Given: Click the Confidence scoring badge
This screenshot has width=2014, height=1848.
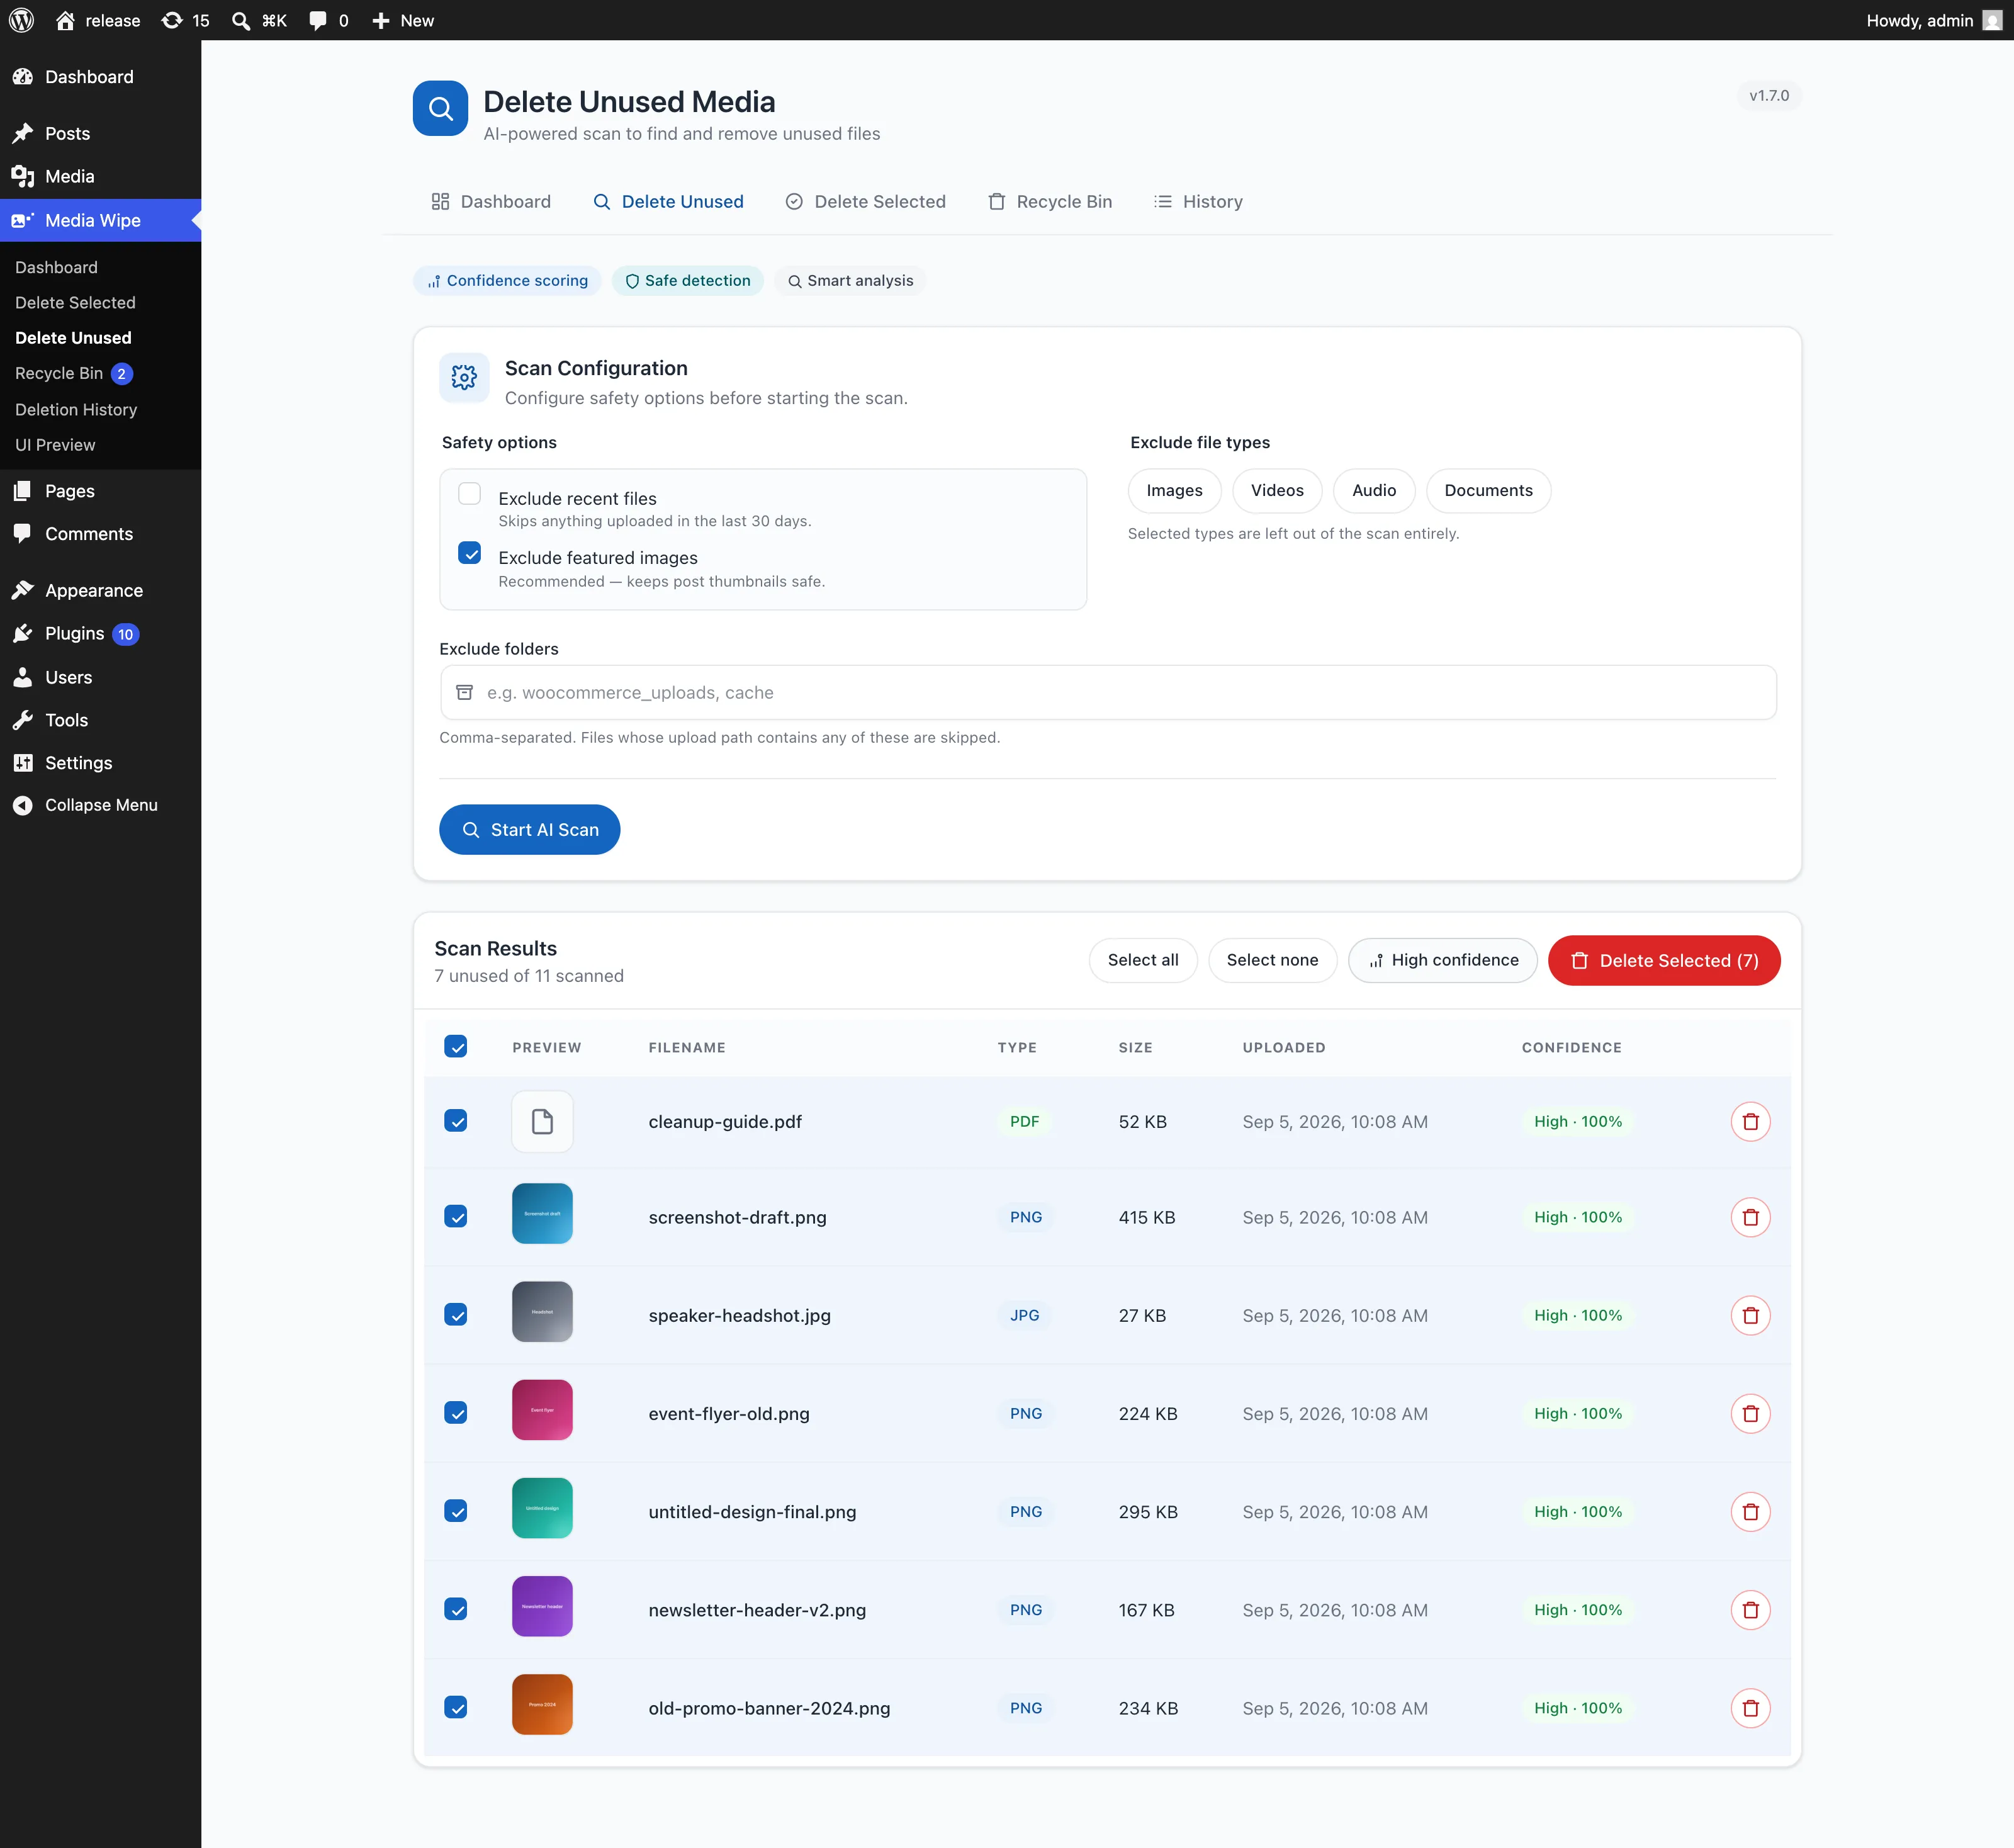Looking at the screenshot, I should [507, 280].
